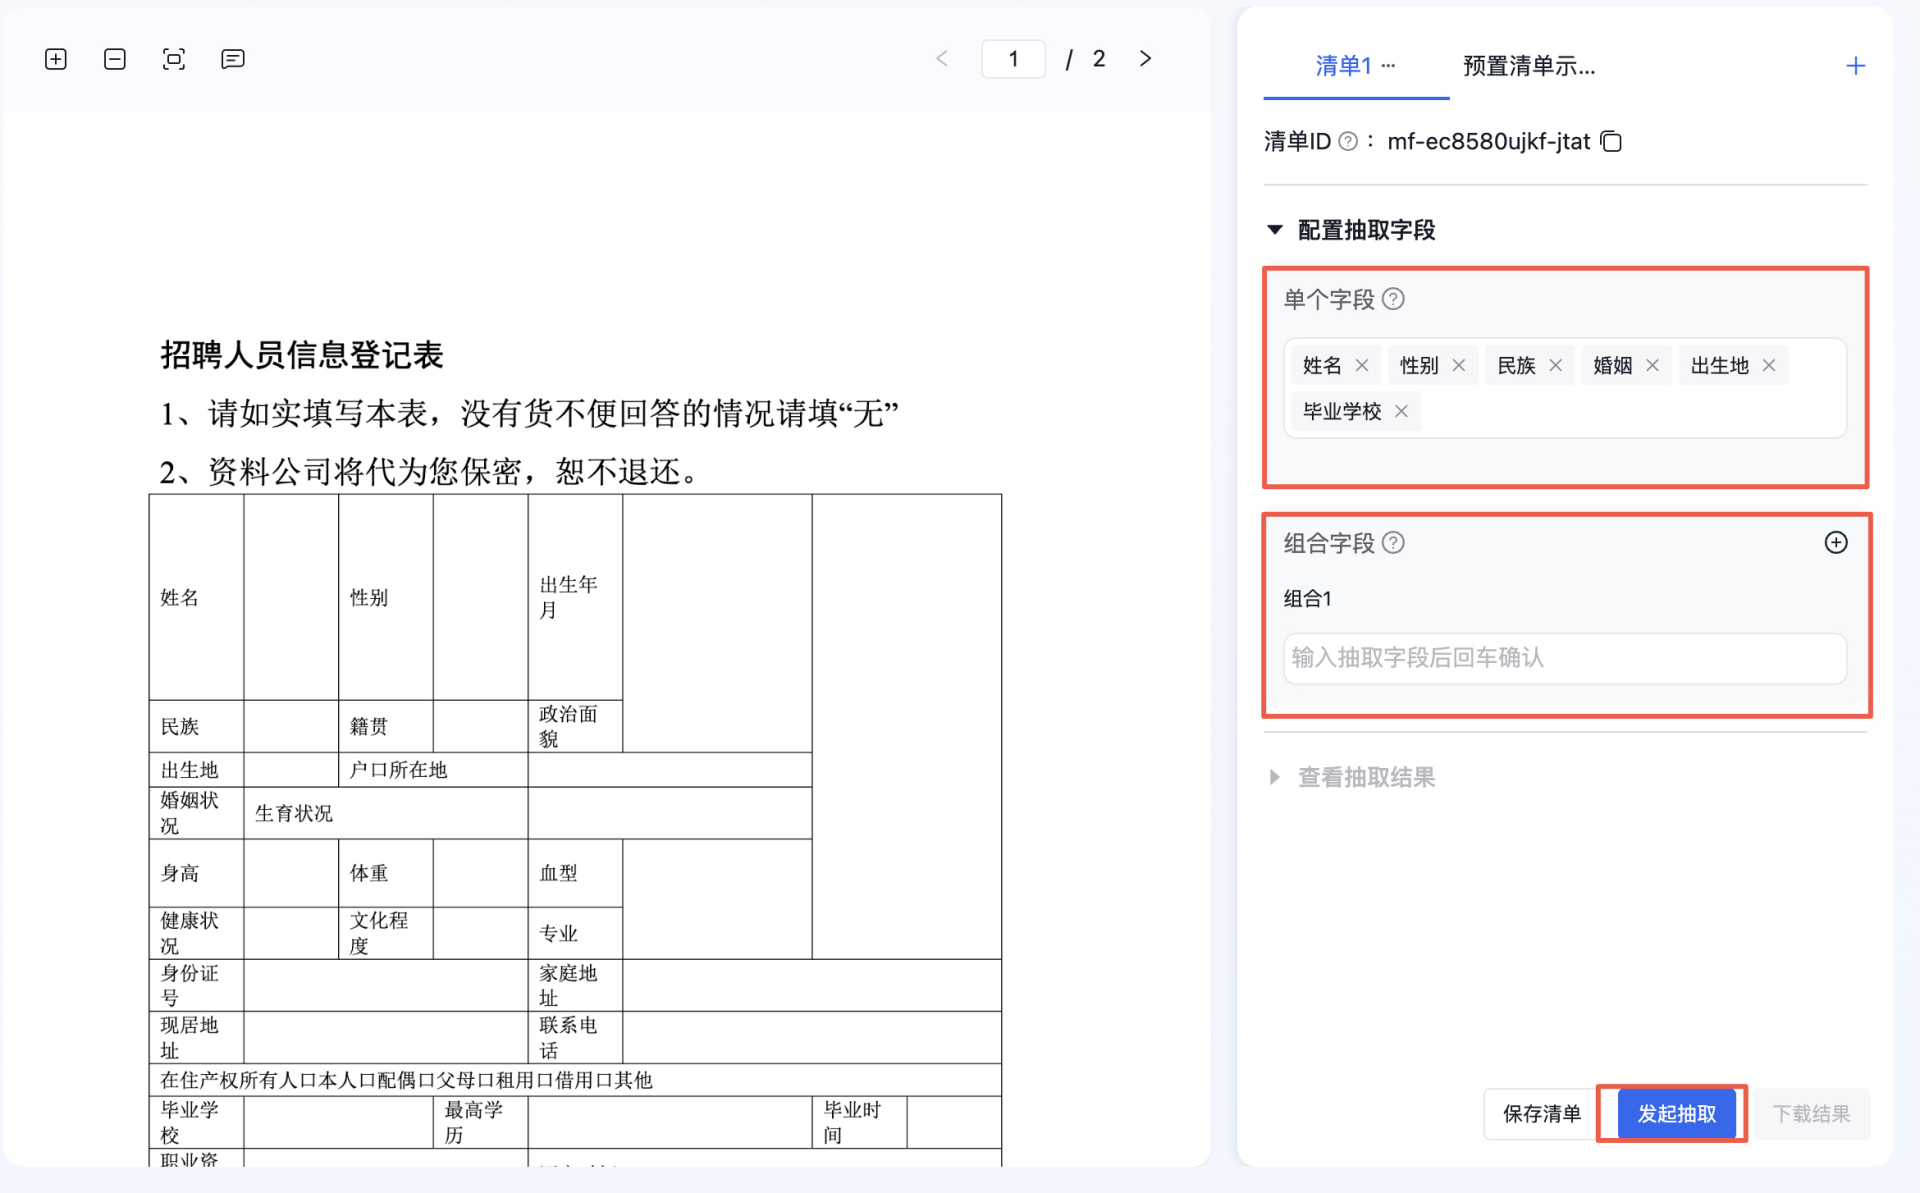
Task: Click the 血型 table cell
Action: (575, 873)
